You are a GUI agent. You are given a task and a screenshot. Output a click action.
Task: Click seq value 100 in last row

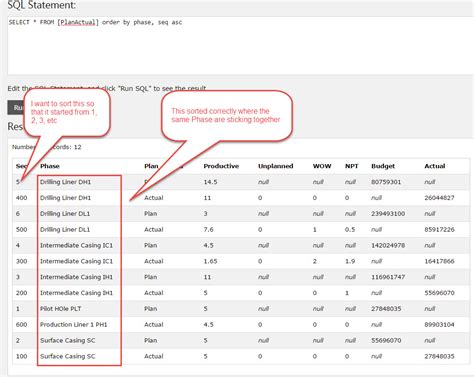click(21, 356)
